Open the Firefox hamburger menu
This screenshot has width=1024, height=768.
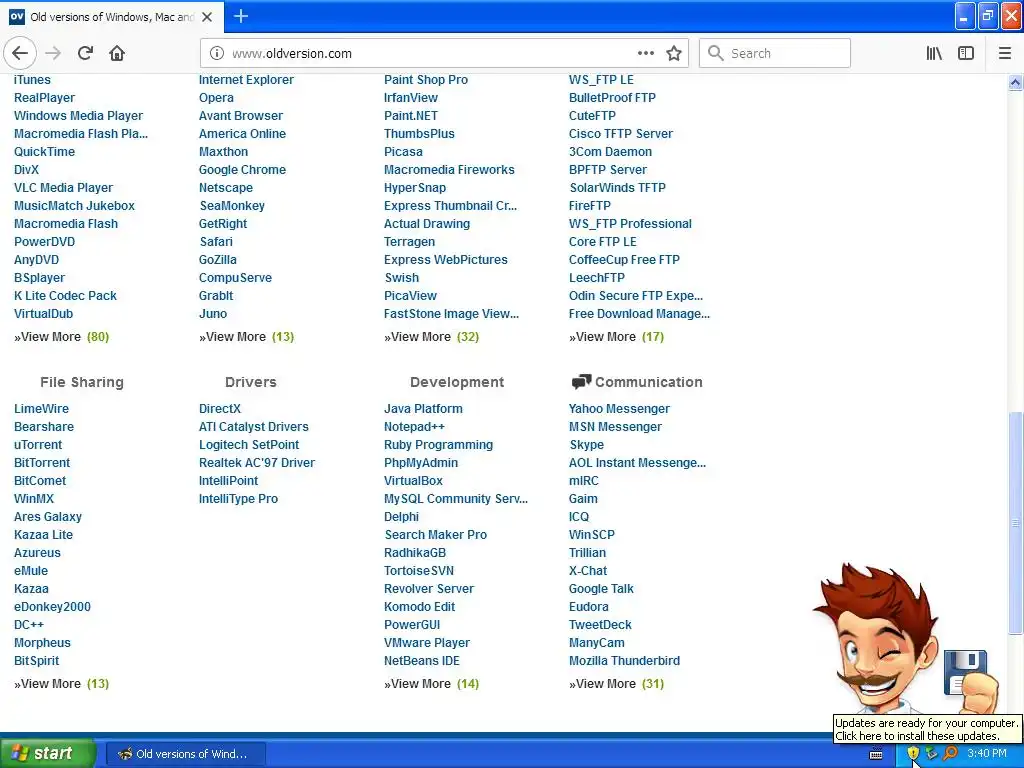pyautogui.click(x=1005, y=53)
